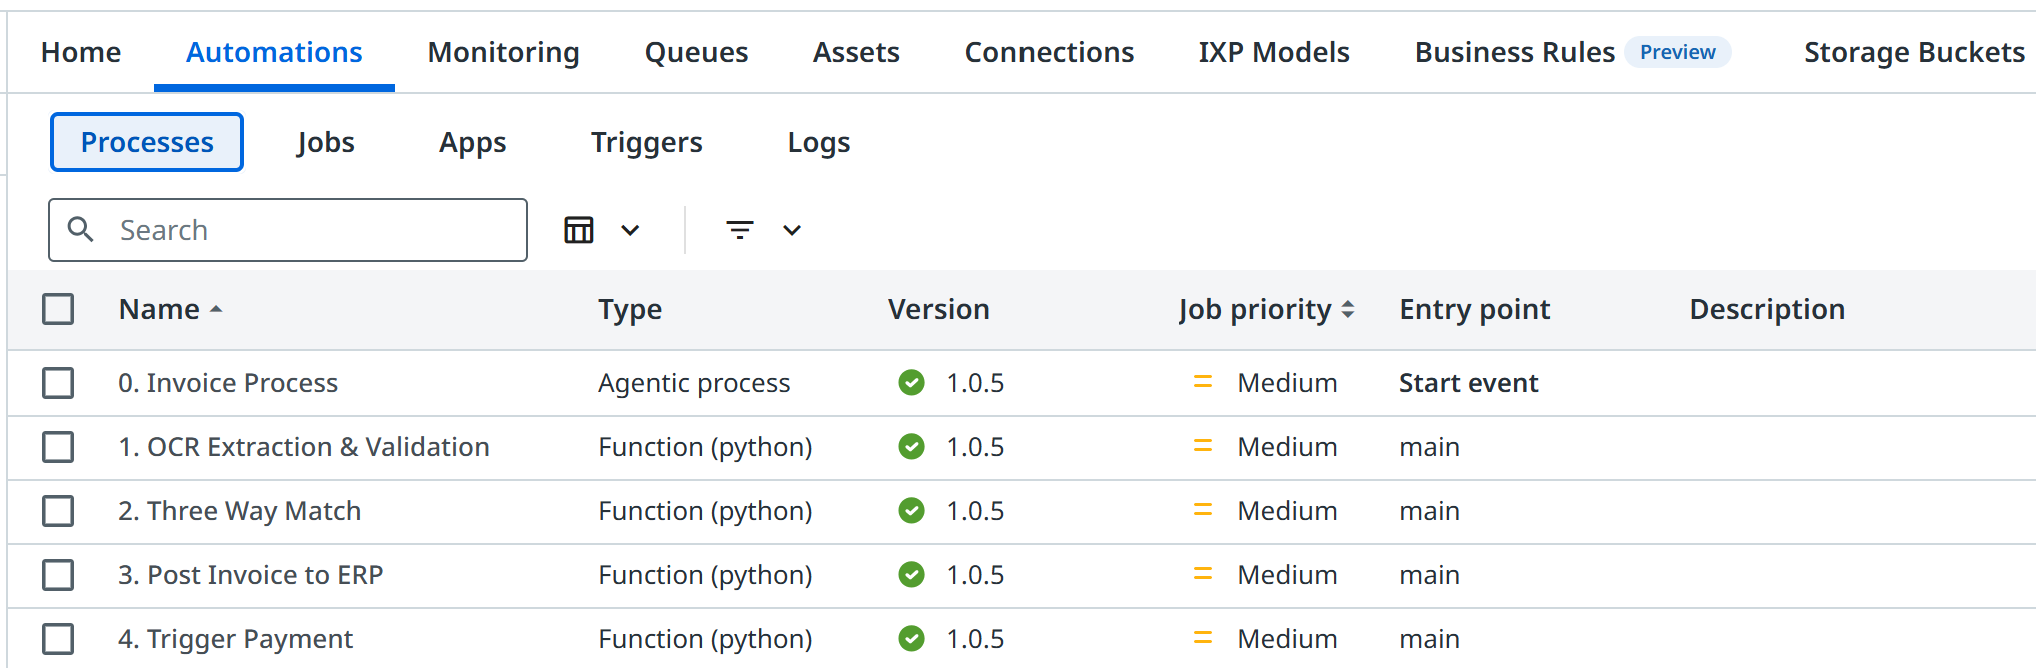Viewport: 2036px width, 668px height.
Task: Go to the Home tab
Action: [81, 52]
